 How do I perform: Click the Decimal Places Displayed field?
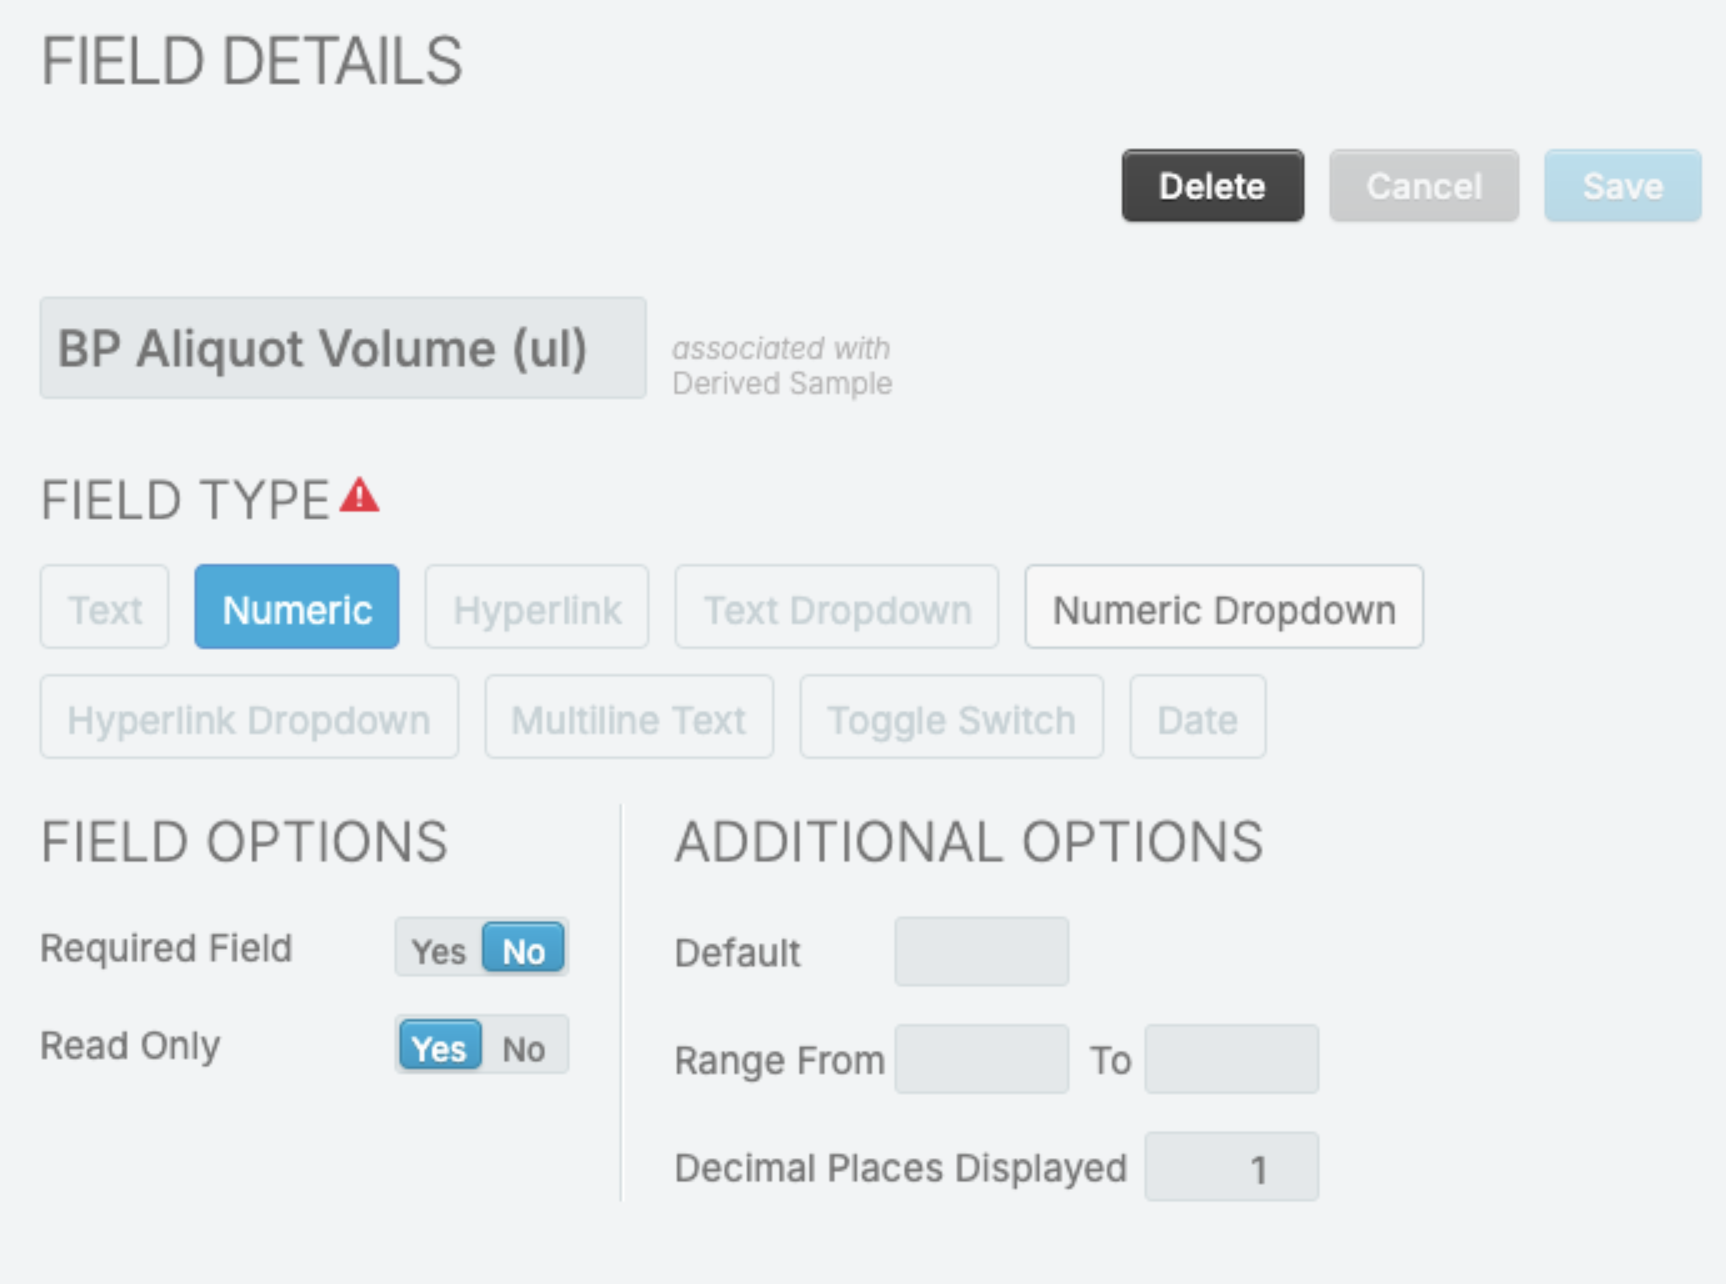pyautogui.click(x=1231, y=1167)
